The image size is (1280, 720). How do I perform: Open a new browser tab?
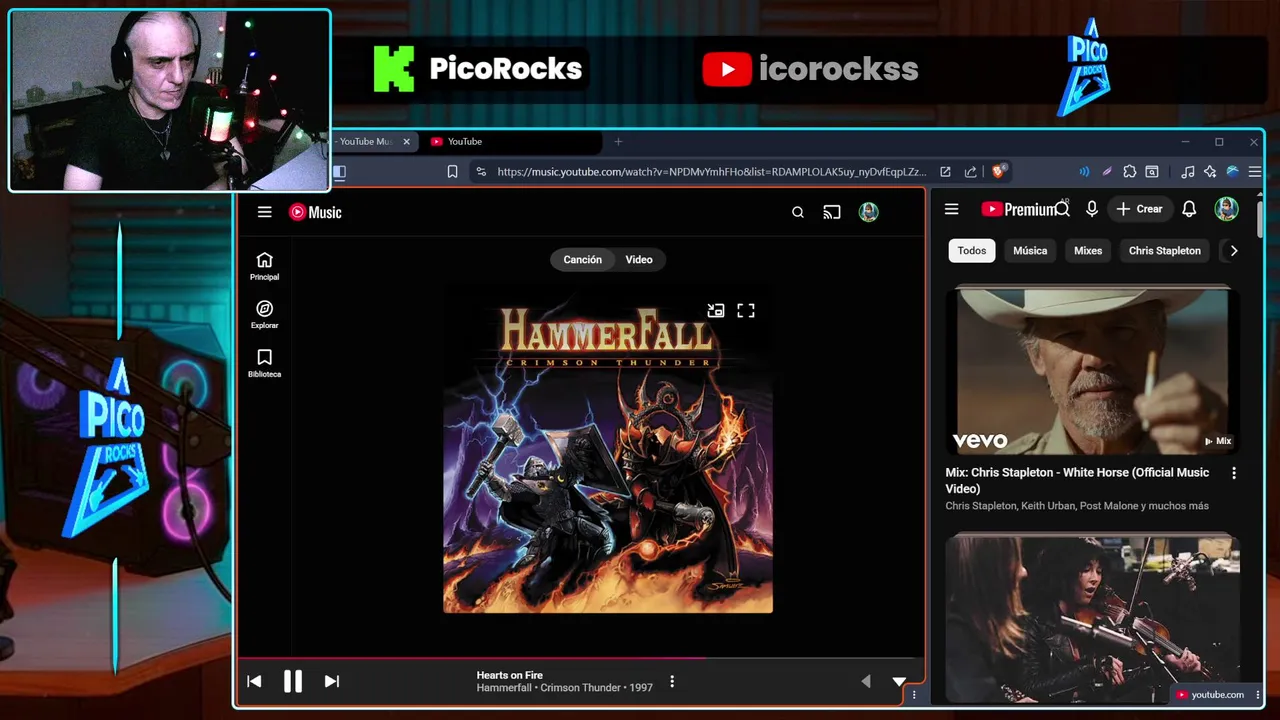point(618,142)
